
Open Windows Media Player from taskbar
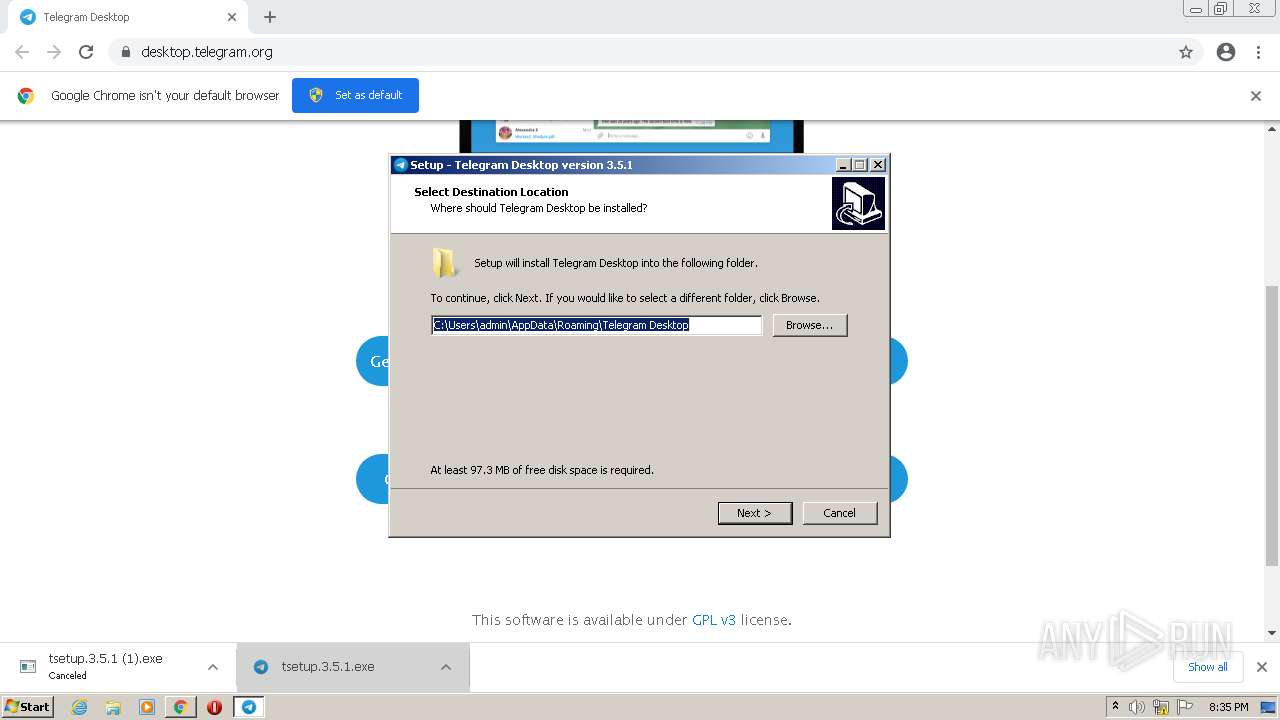(x=147, y=707)
